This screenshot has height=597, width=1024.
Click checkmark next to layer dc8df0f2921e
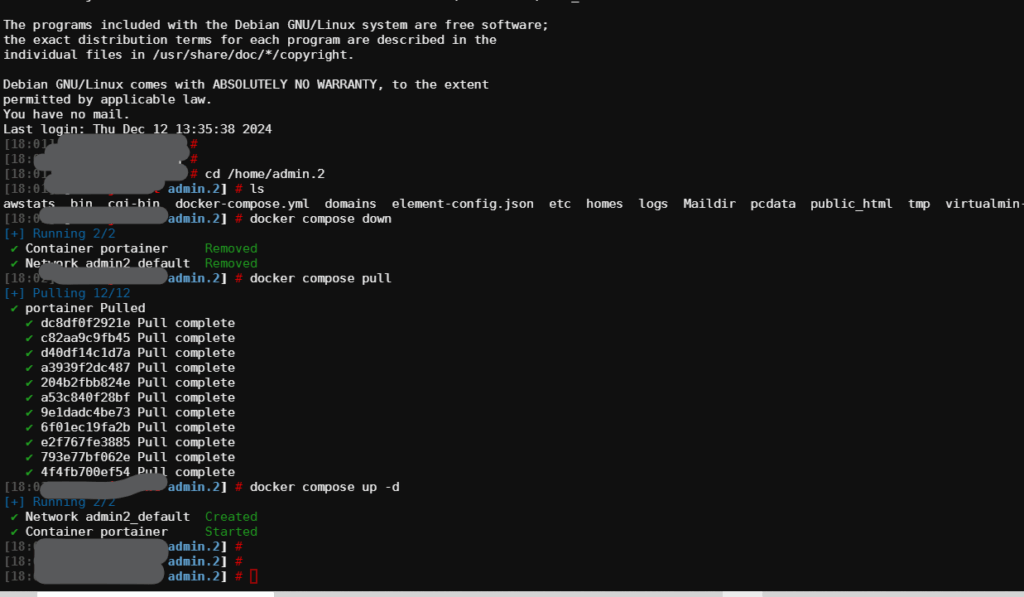pos(30,323)
